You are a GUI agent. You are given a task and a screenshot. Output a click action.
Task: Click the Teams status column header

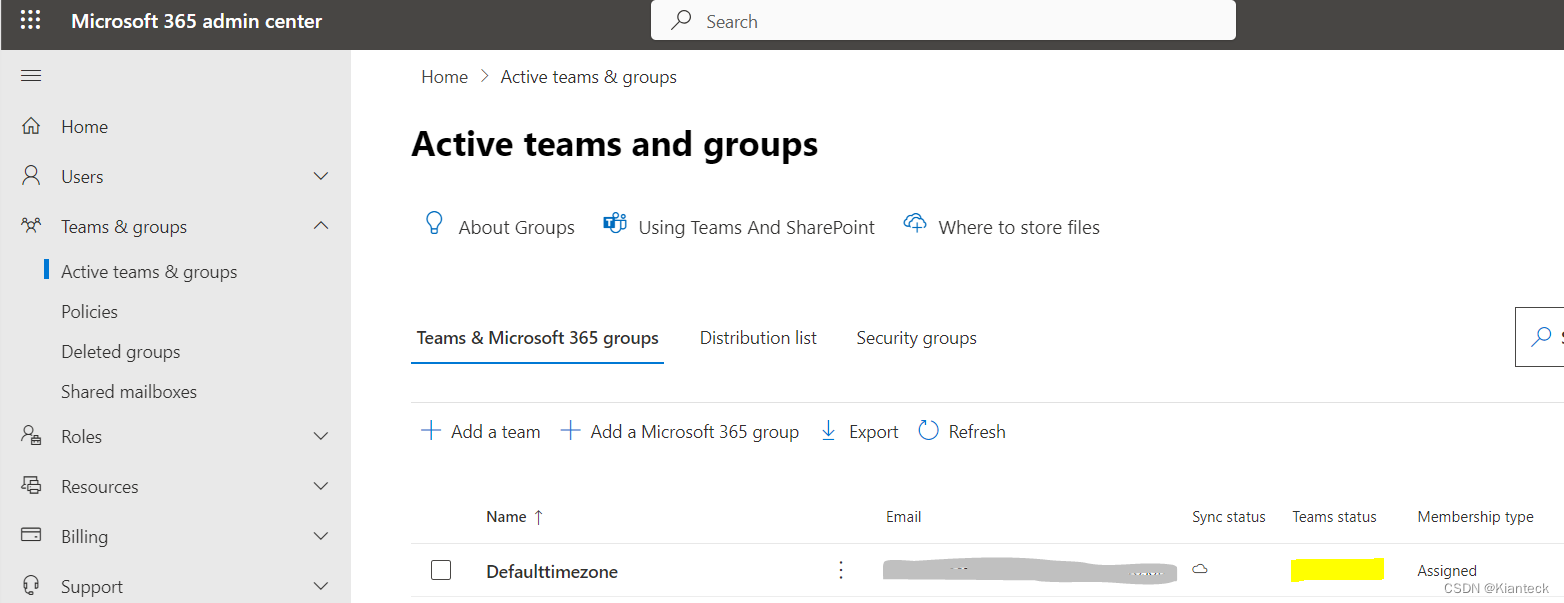1334,517
